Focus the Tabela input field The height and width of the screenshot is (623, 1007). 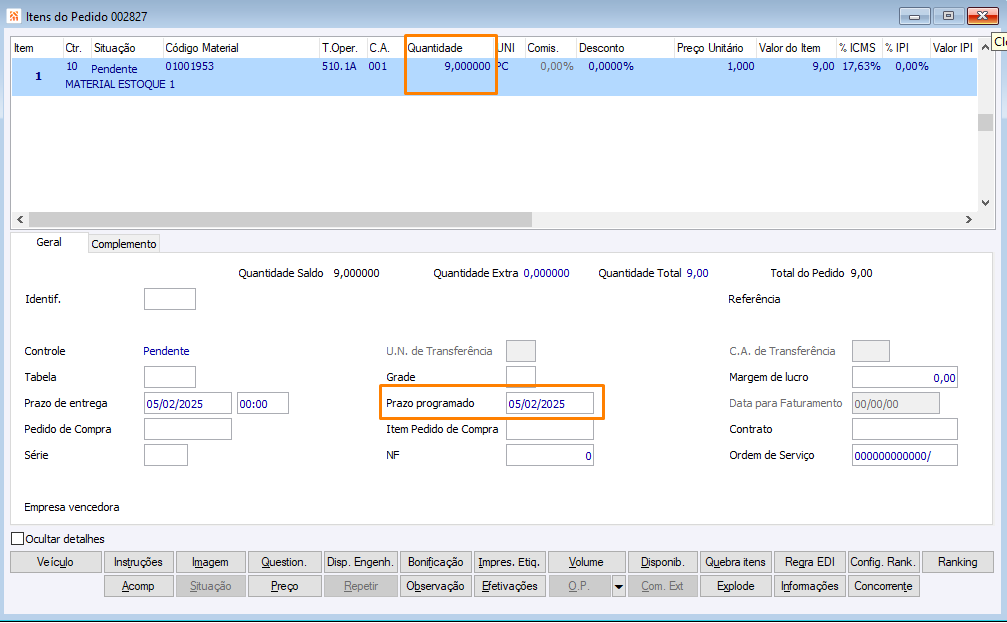(x=170, y=377)
